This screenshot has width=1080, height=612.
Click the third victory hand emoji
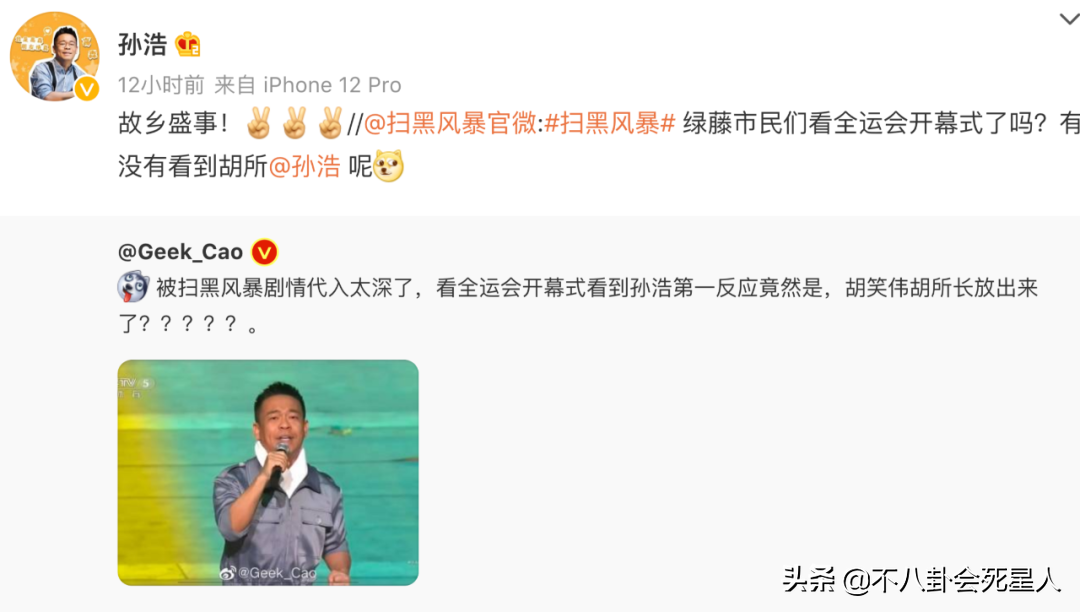pyautogui.click(x=331, y=123)
